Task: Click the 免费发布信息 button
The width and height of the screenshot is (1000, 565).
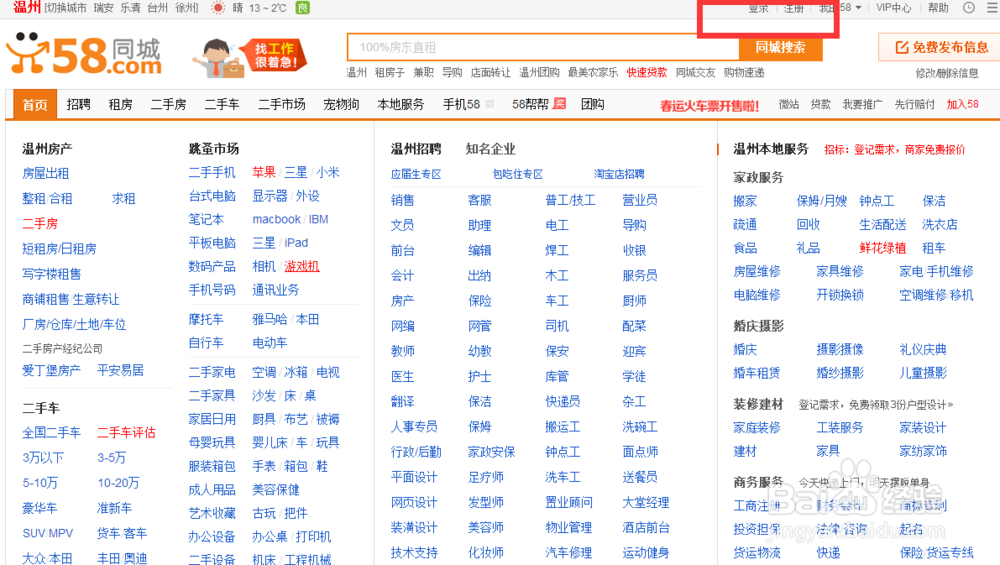Action: pos(941,47)
